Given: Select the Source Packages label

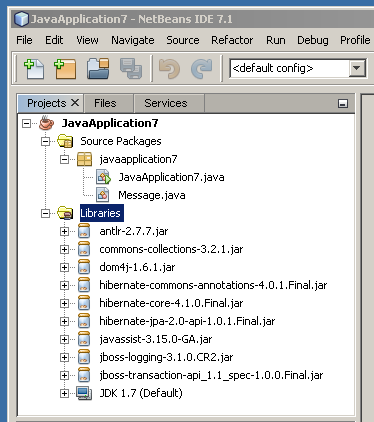Looking at the screenshot, I should coord(121,141).
